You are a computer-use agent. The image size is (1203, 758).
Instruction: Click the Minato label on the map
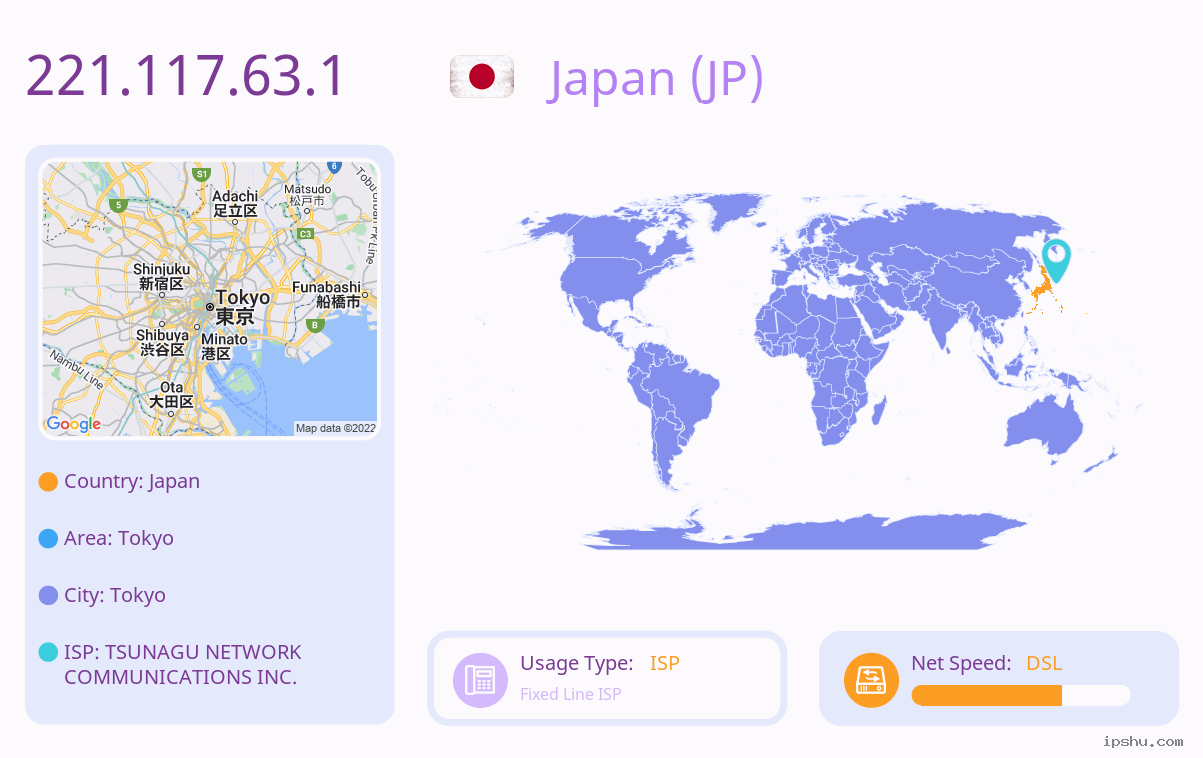point(224,347)
